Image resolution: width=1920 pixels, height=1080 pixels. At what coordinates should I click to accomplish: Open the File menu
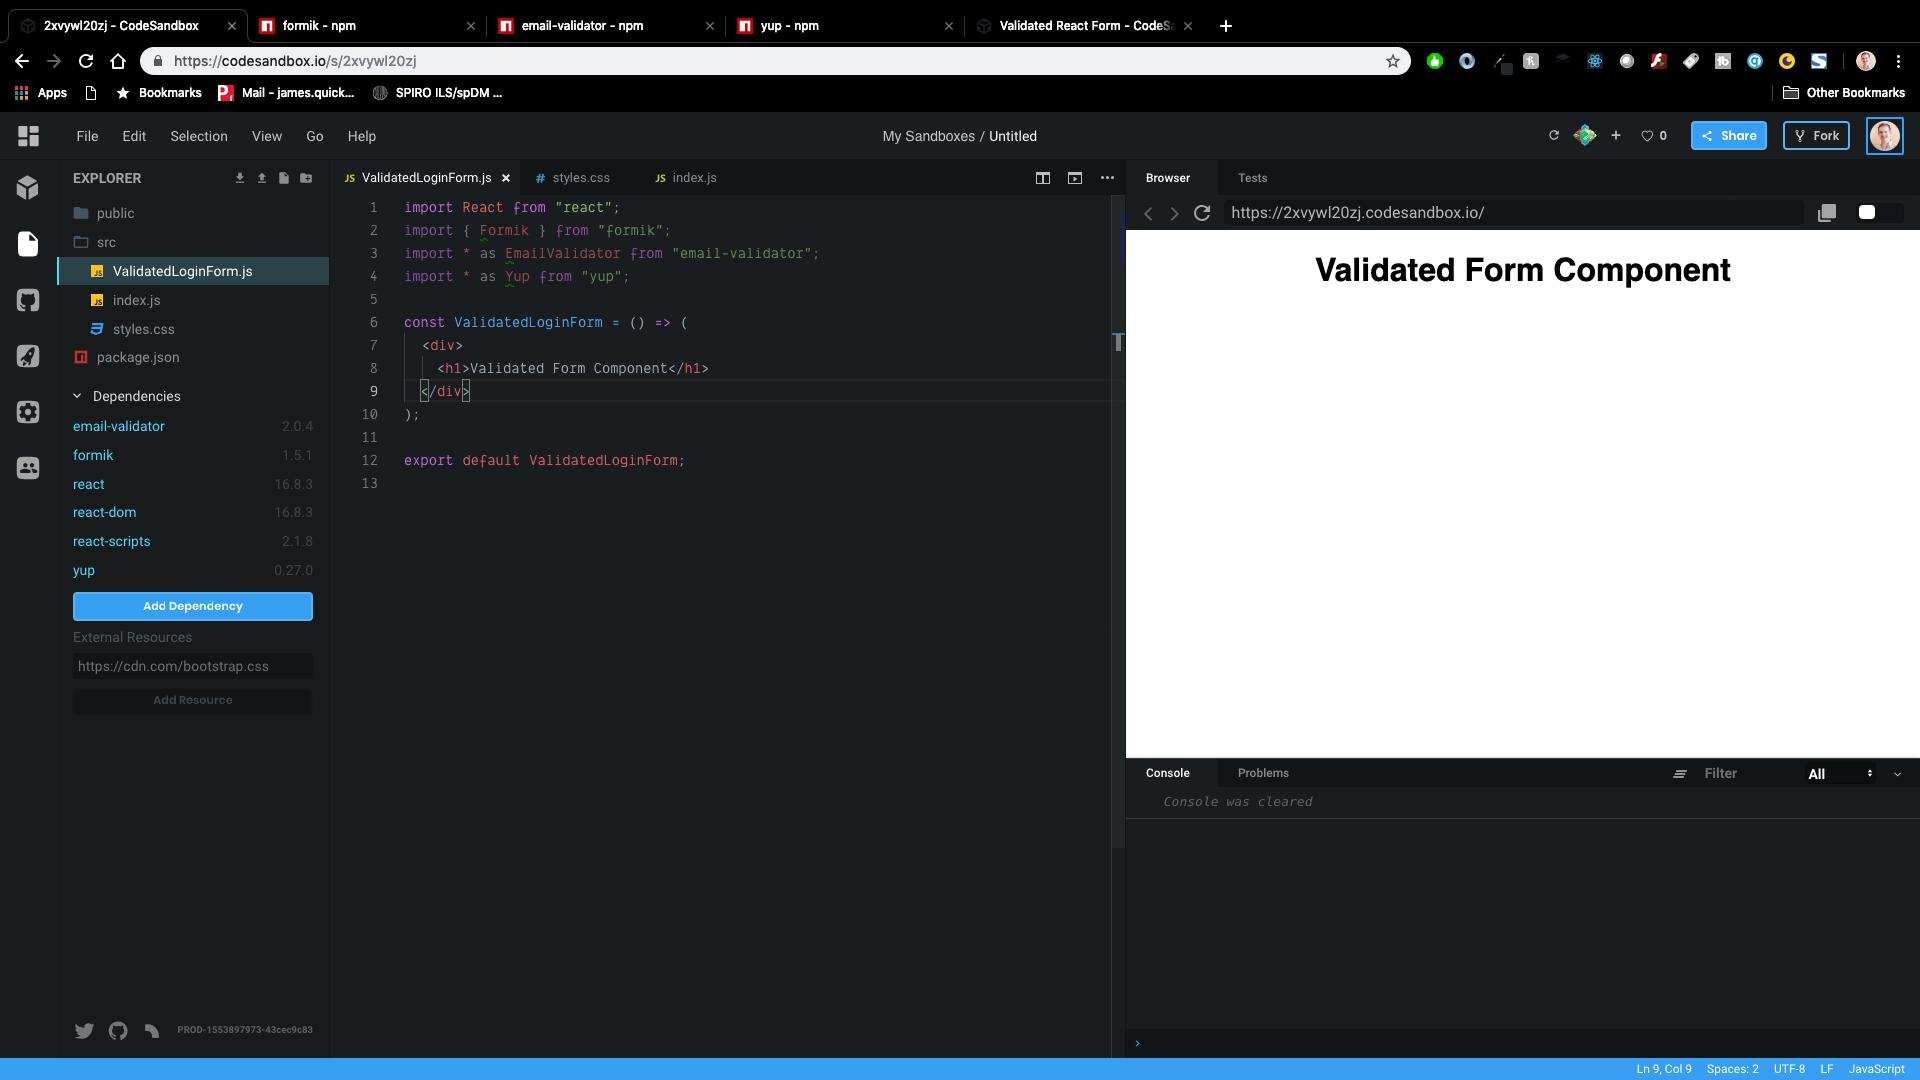coord(87,136)
